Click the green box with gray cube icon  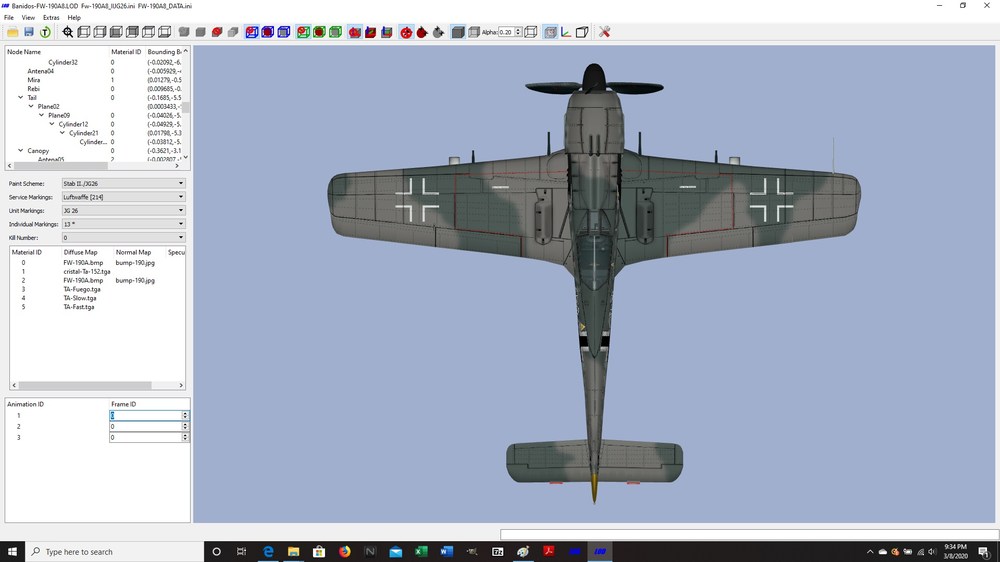coord(335,32)
